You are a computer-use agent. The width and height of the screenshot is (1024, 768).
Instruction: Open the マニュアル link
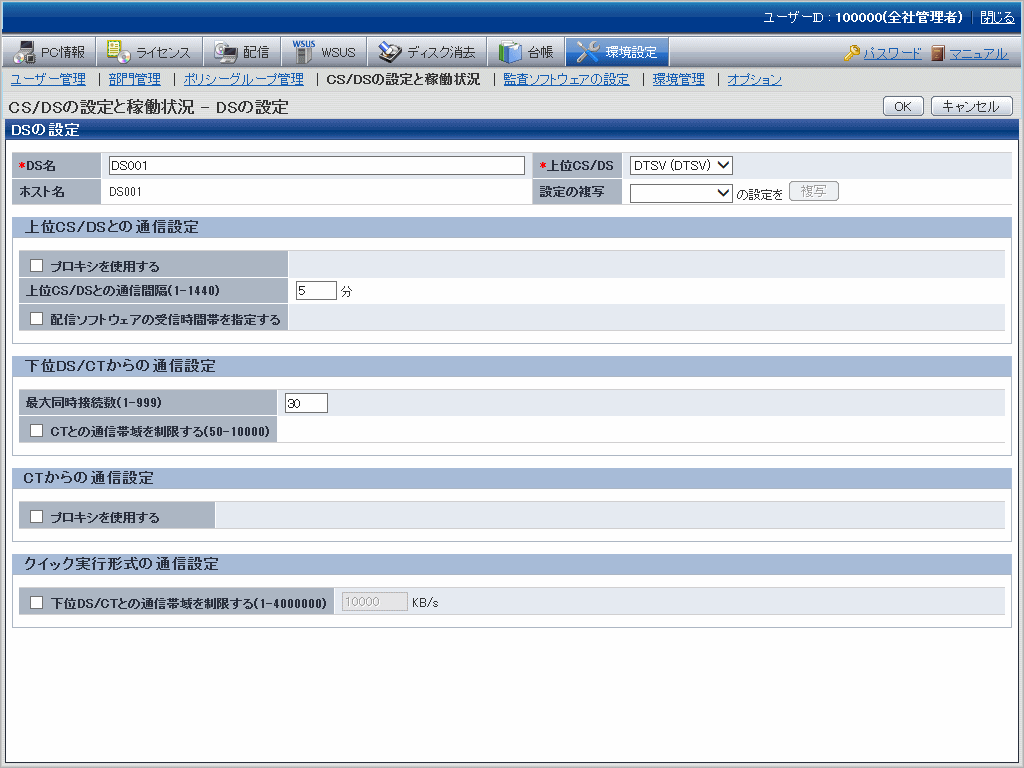click(978, 54)
